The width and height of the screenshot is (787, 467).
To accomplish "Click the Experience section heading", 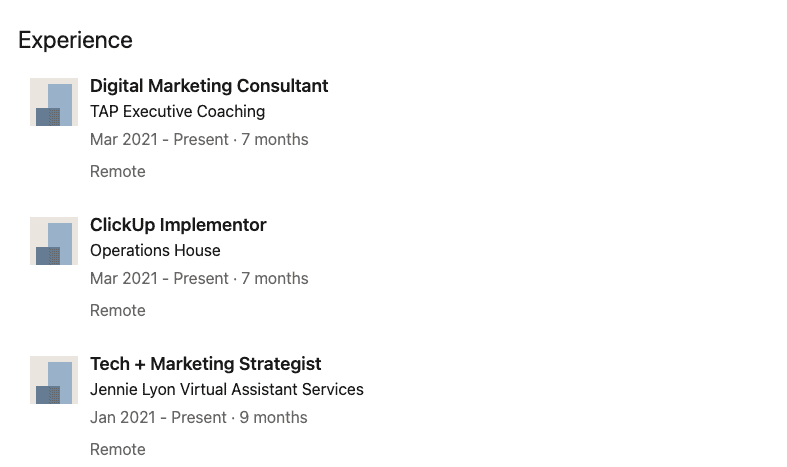I will pos(75,40).
